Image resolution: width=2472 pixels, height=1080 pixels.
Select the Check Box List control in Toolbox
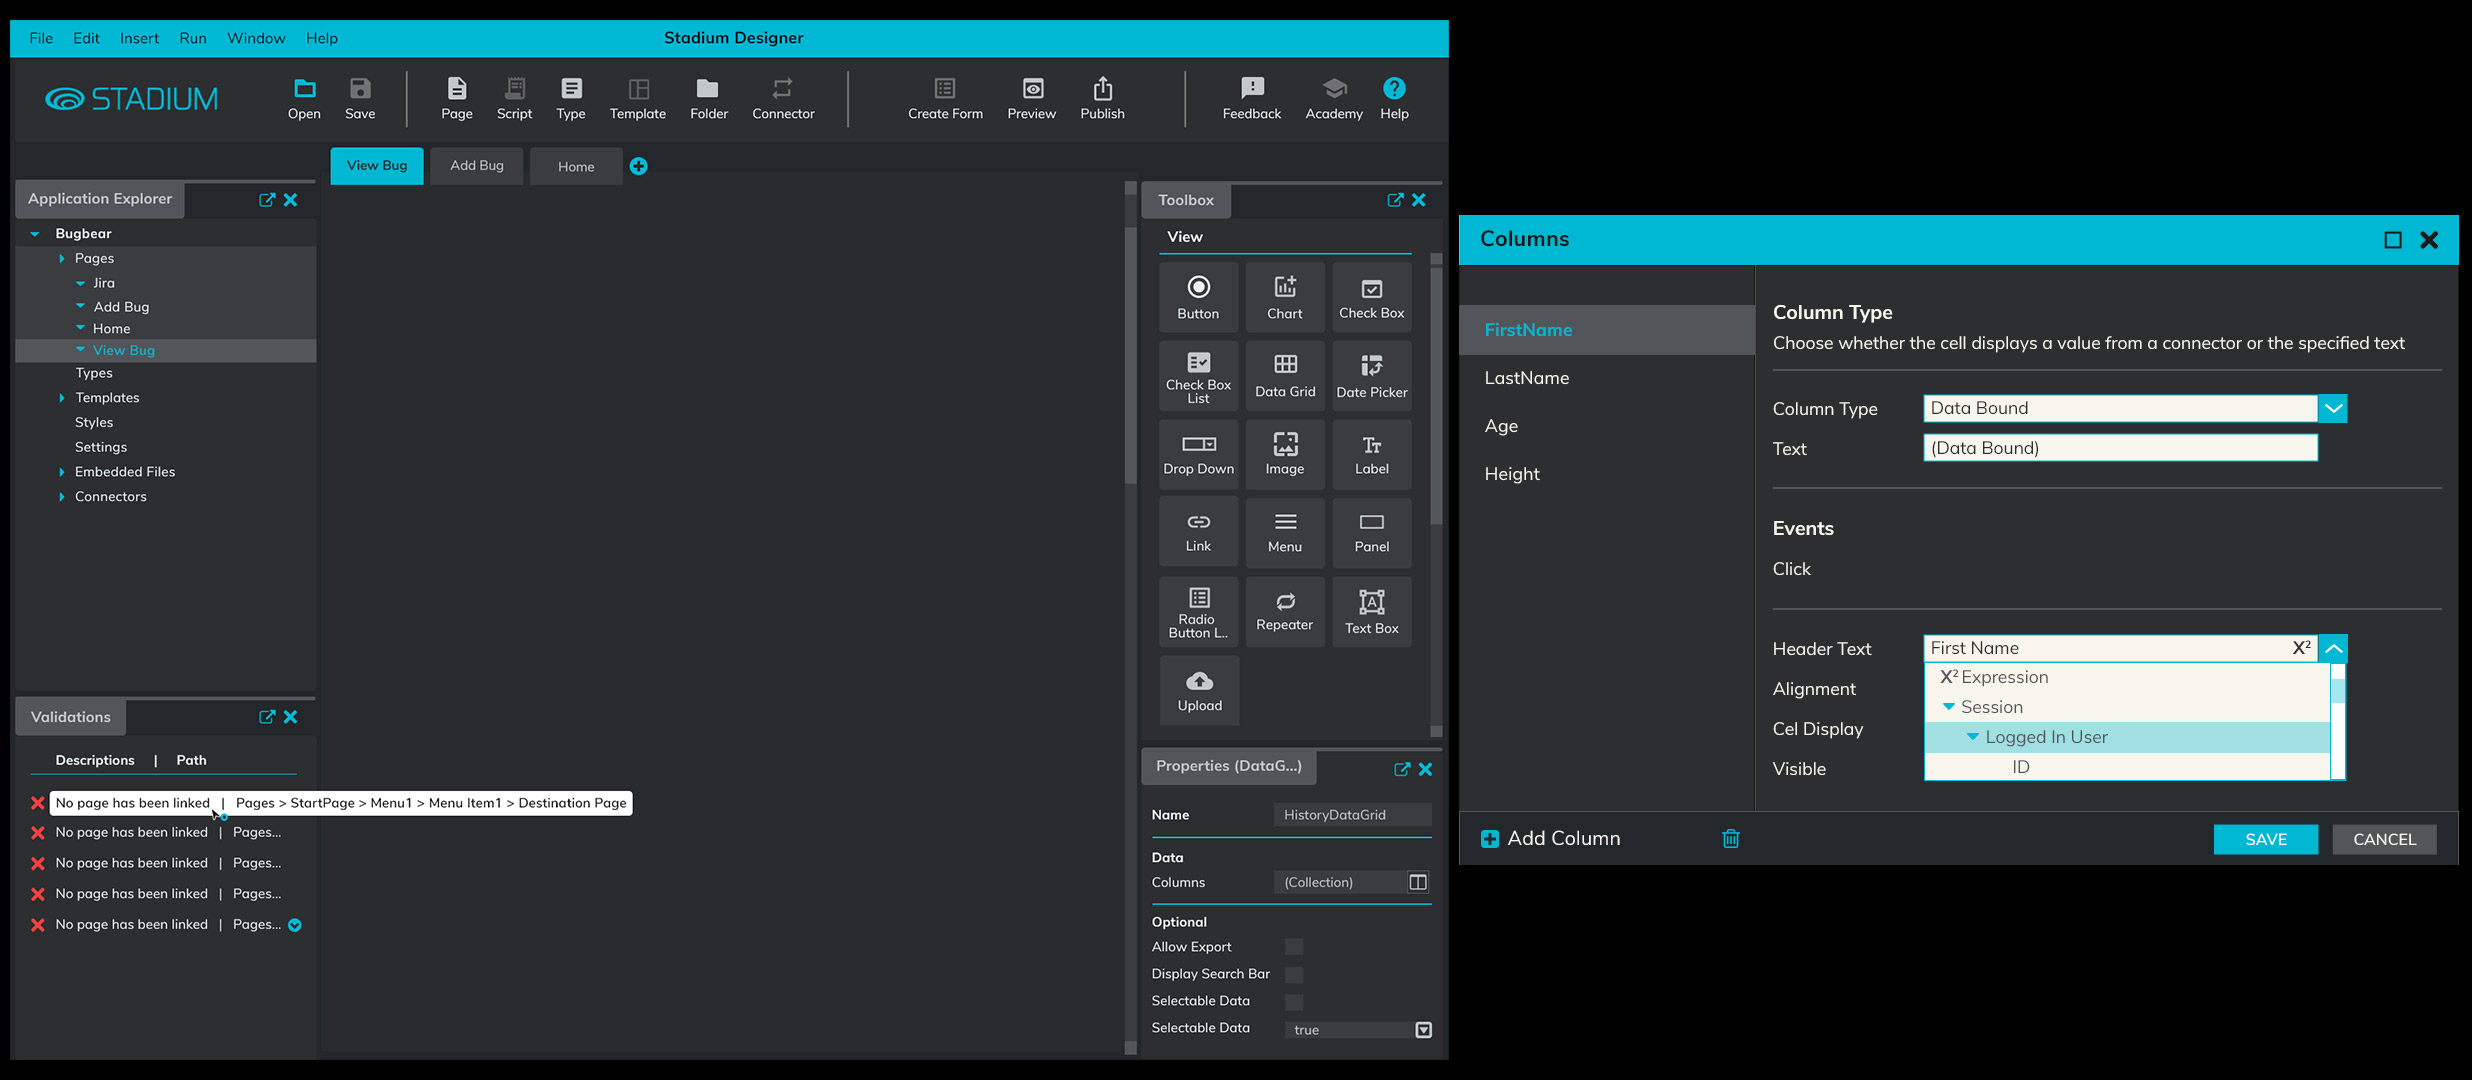tap(1198, 375)
